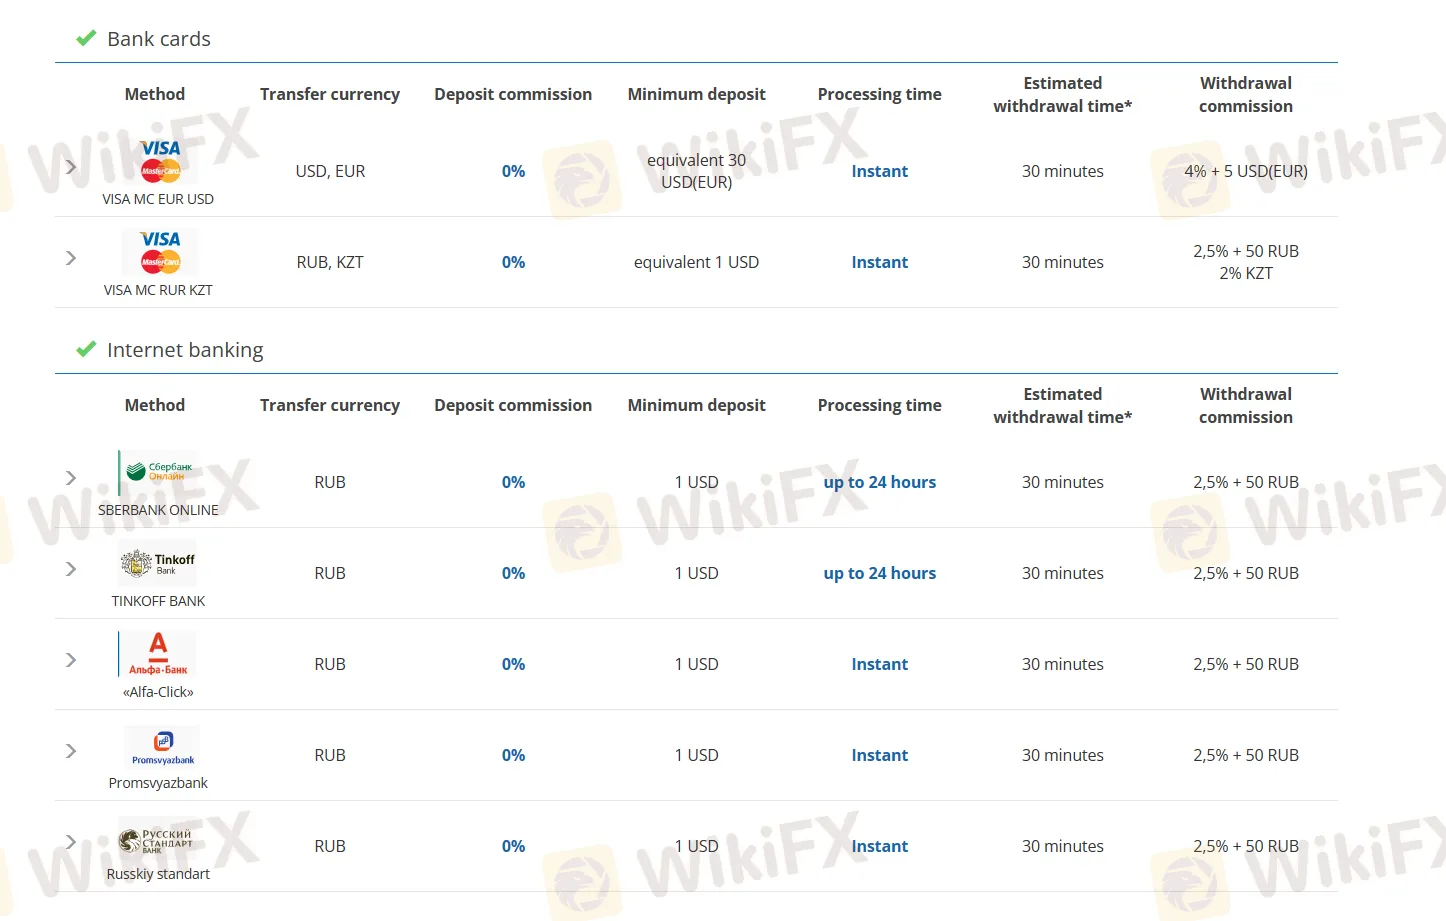Toggle the green checkmark beside Internet banking
This screenshot has height=921, width=1446.
coord(86,349)
